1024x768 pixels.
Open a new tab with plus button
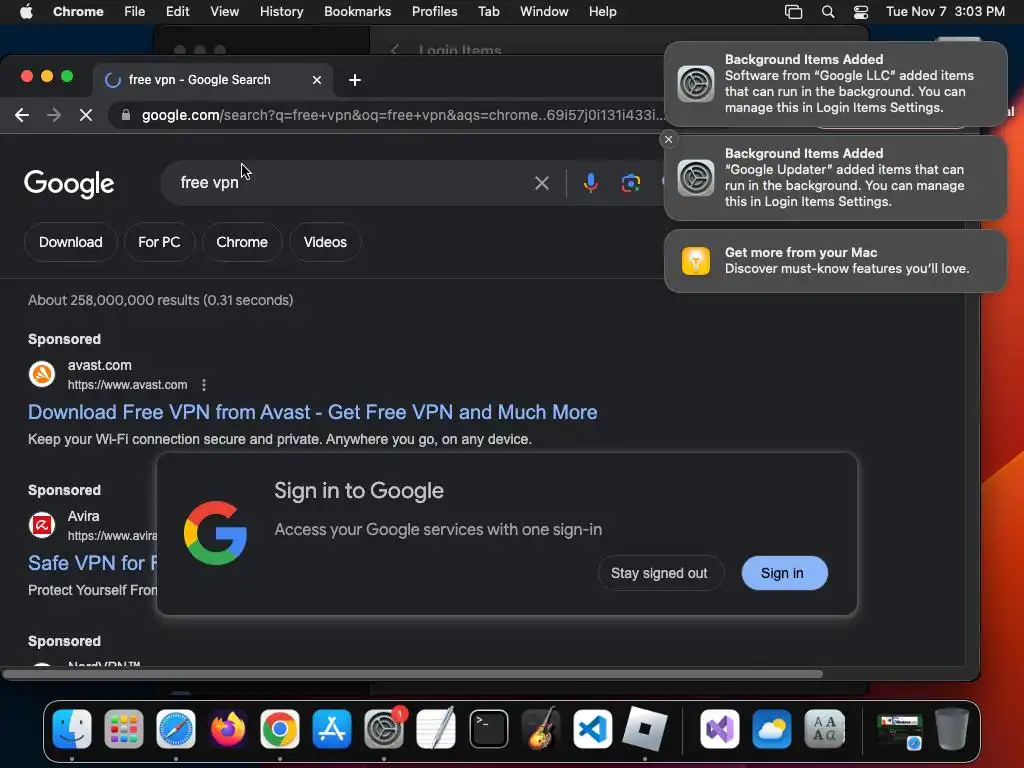pyautogui.click(x=355, y=80)
